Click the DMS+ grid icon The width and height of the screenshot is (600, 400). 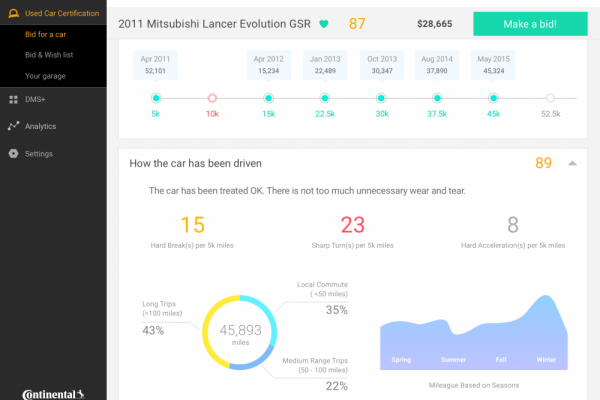coord(13,100)
